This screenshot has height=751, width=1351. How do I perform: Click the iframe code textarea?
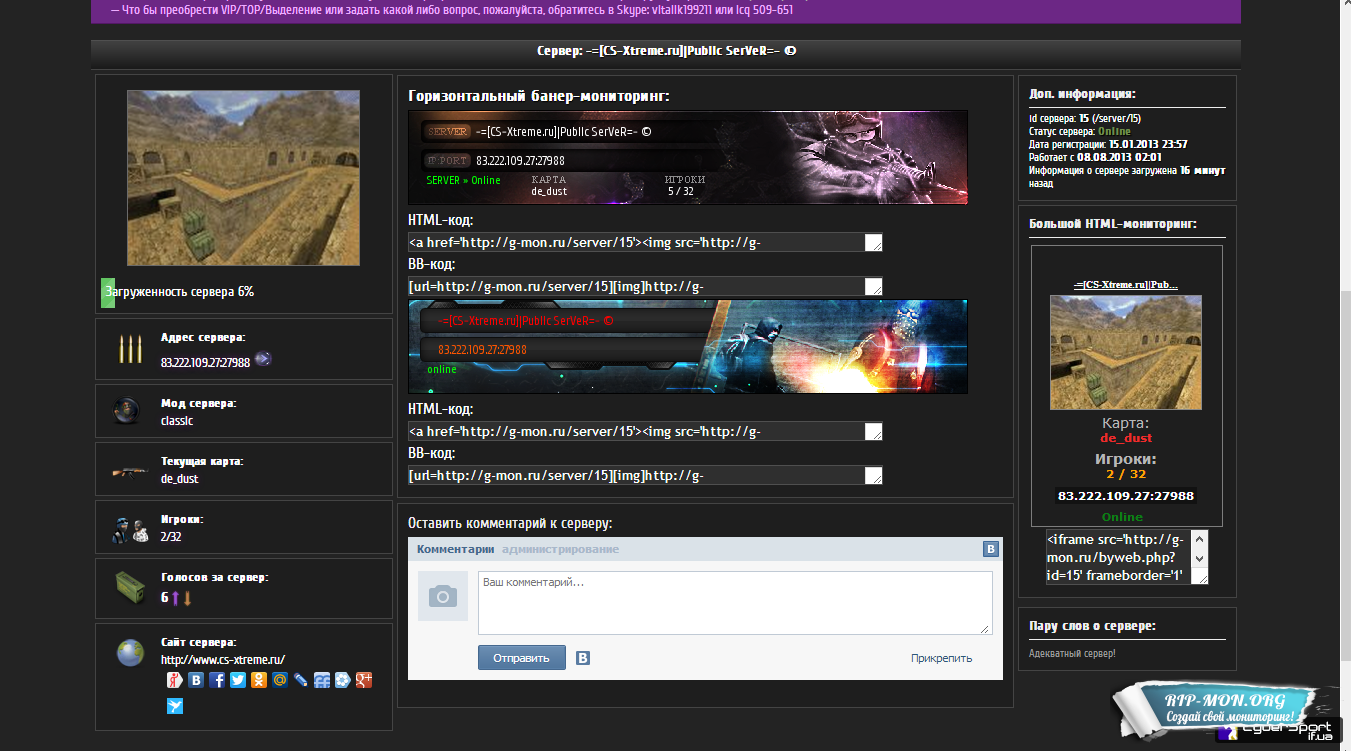tap(1127, 556)
